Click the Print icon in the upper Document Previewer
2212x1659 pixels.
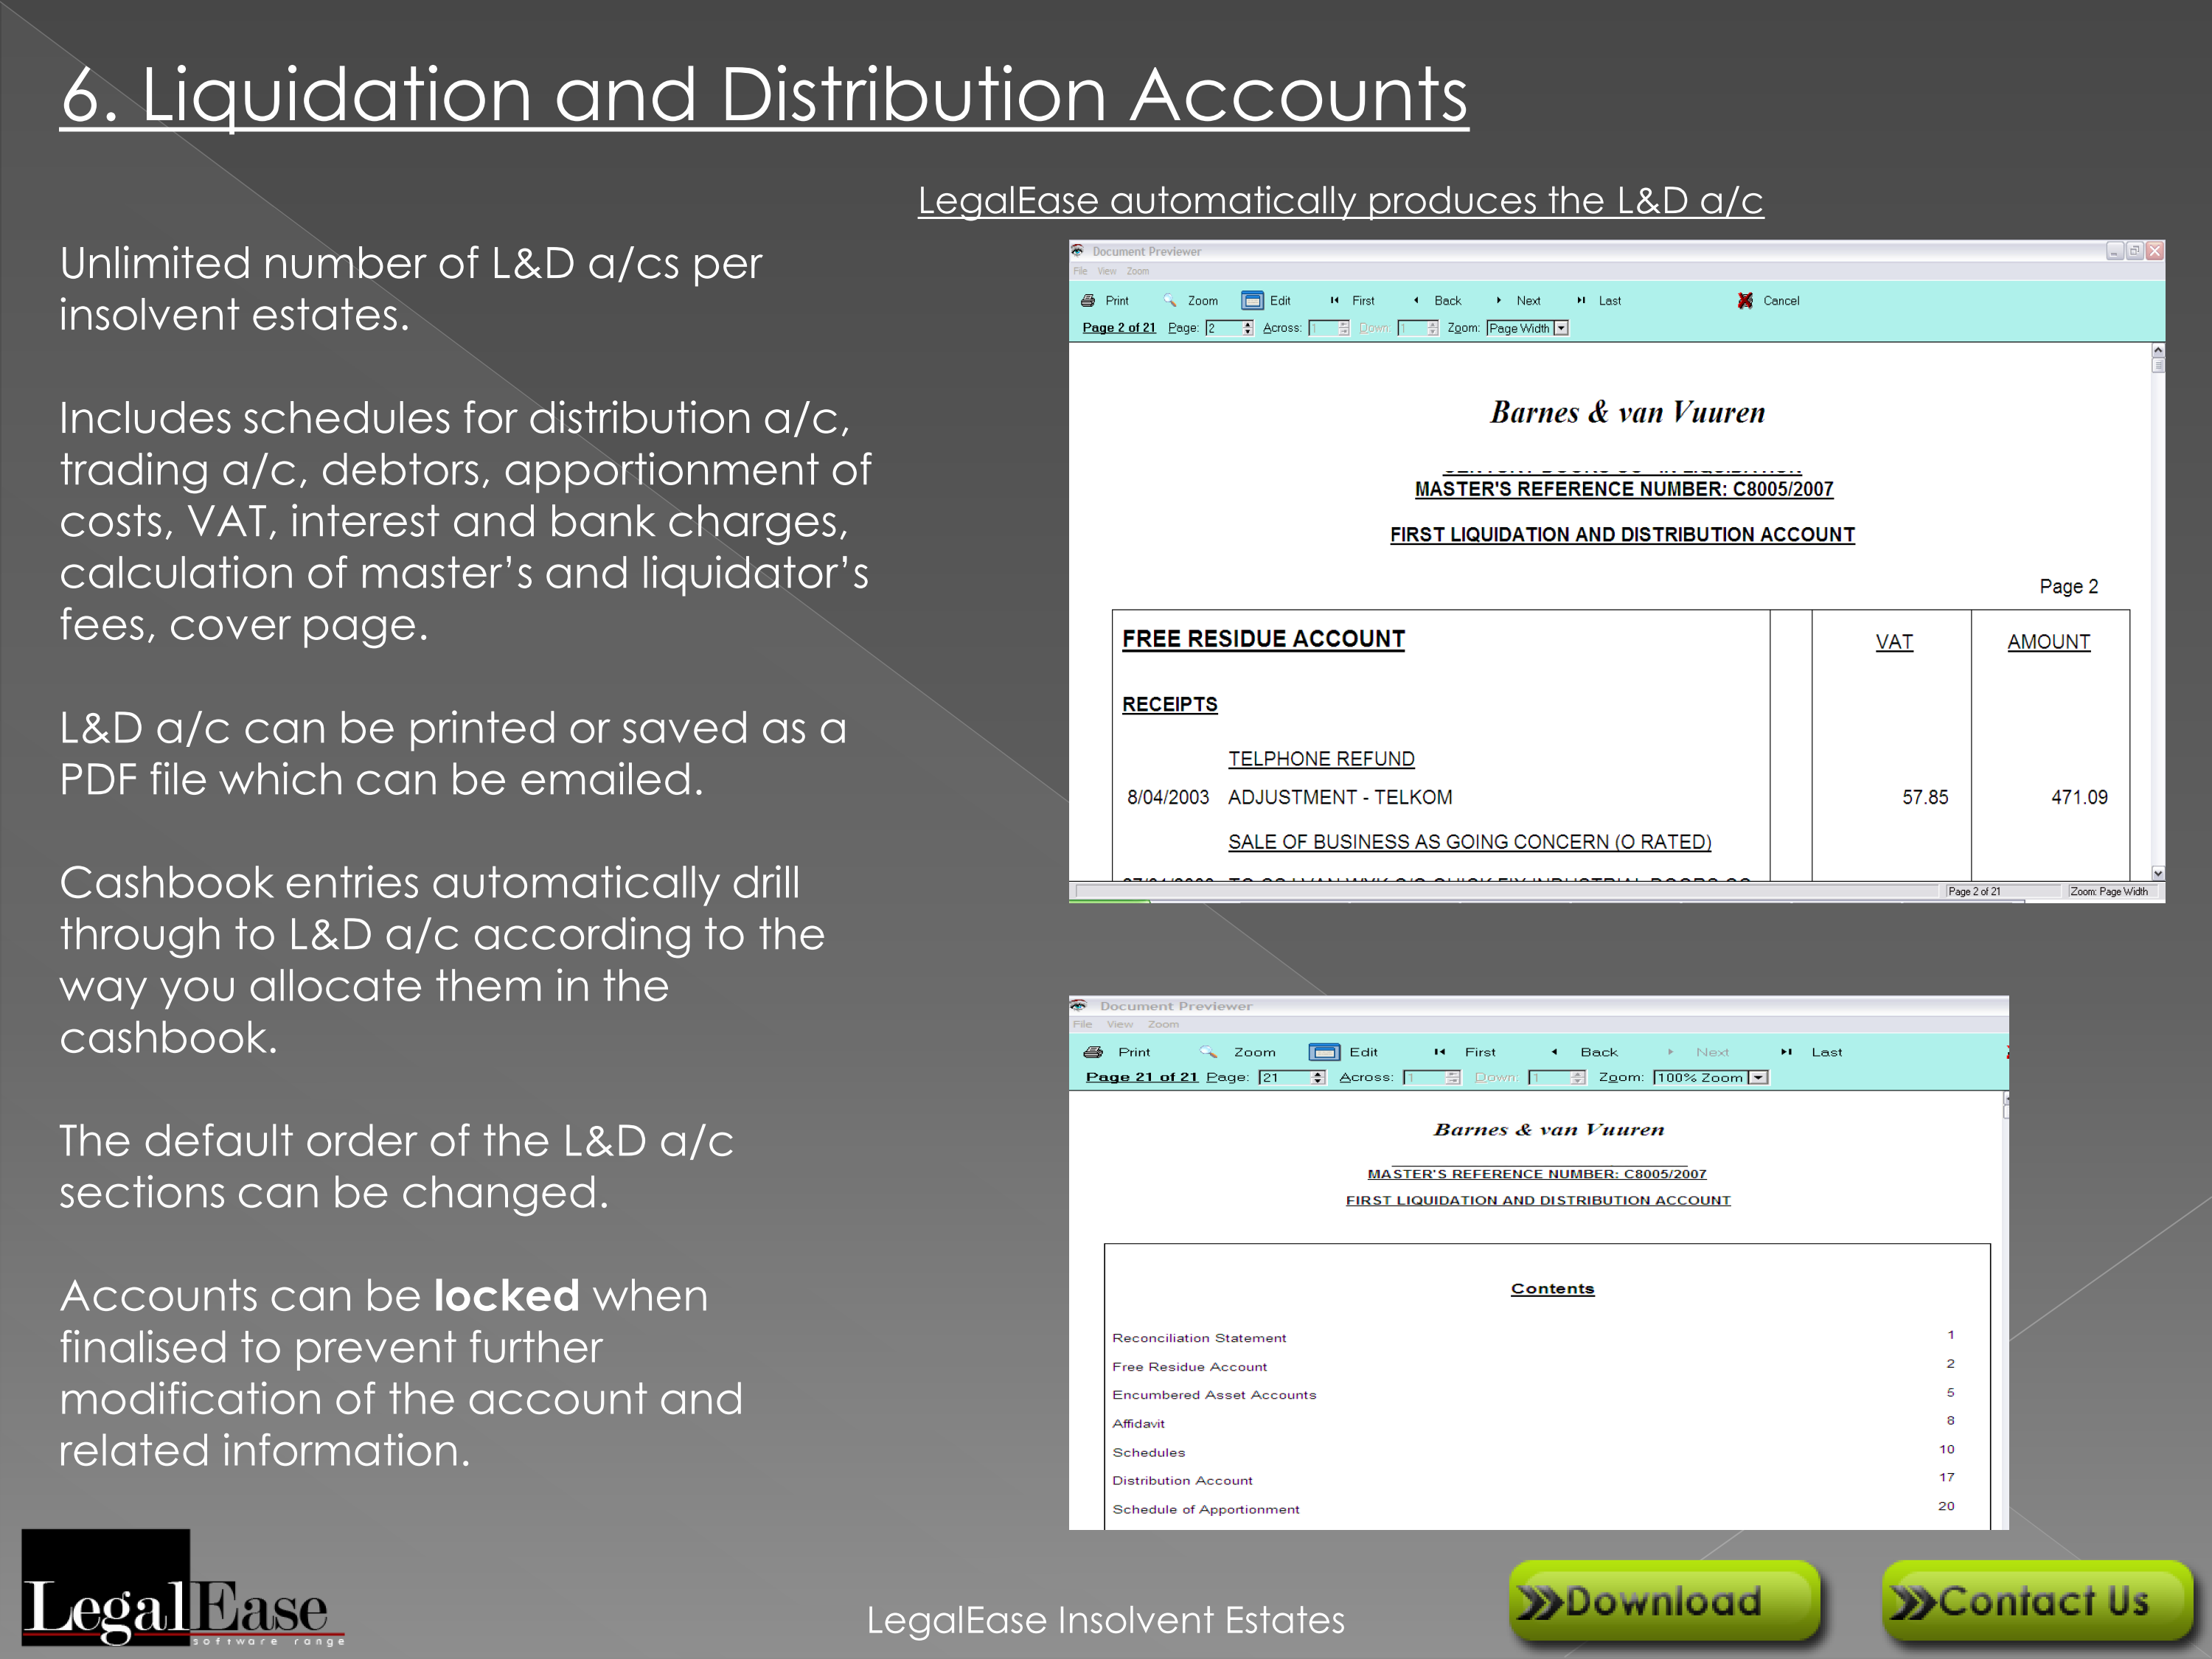coord(1088,300)
